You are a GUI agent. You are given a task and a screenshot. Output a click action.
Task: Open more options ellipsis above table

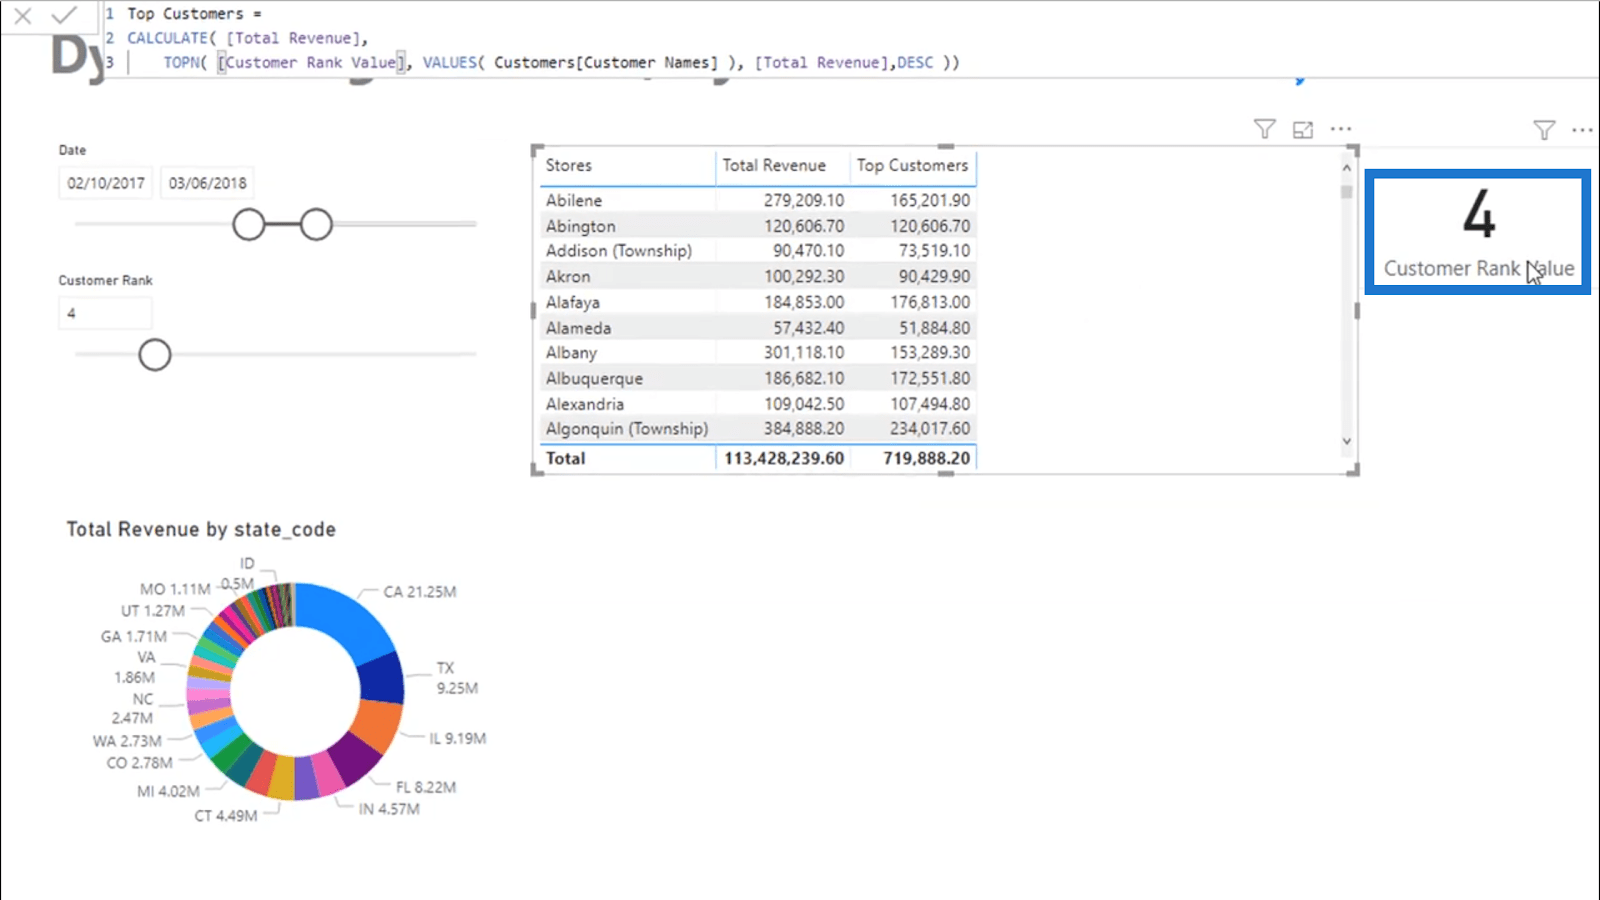point(1341,129)
